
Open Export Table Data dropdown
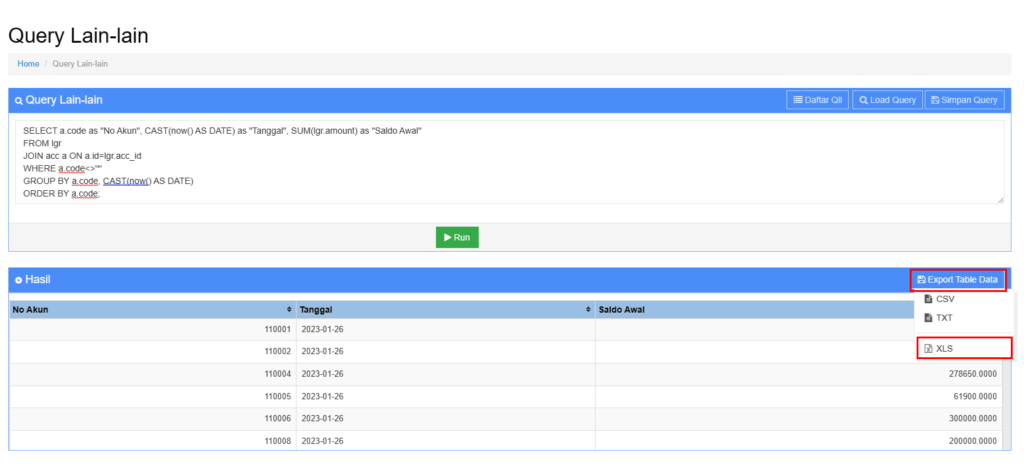coord(957,280)
